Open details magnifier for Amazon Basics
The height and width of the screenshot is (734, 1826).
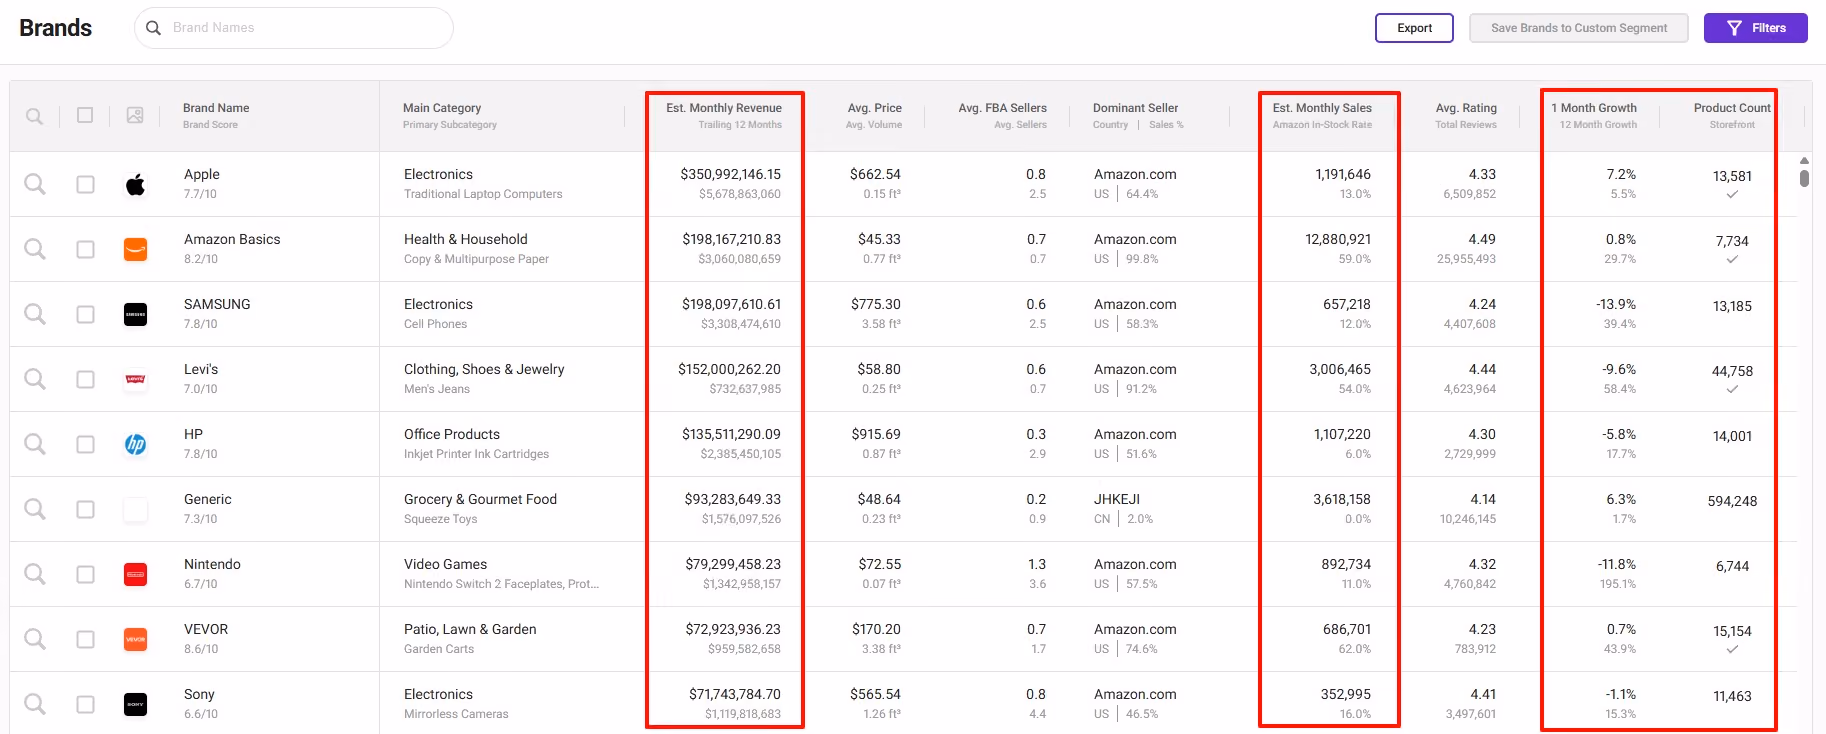click(x=35, y=249)
